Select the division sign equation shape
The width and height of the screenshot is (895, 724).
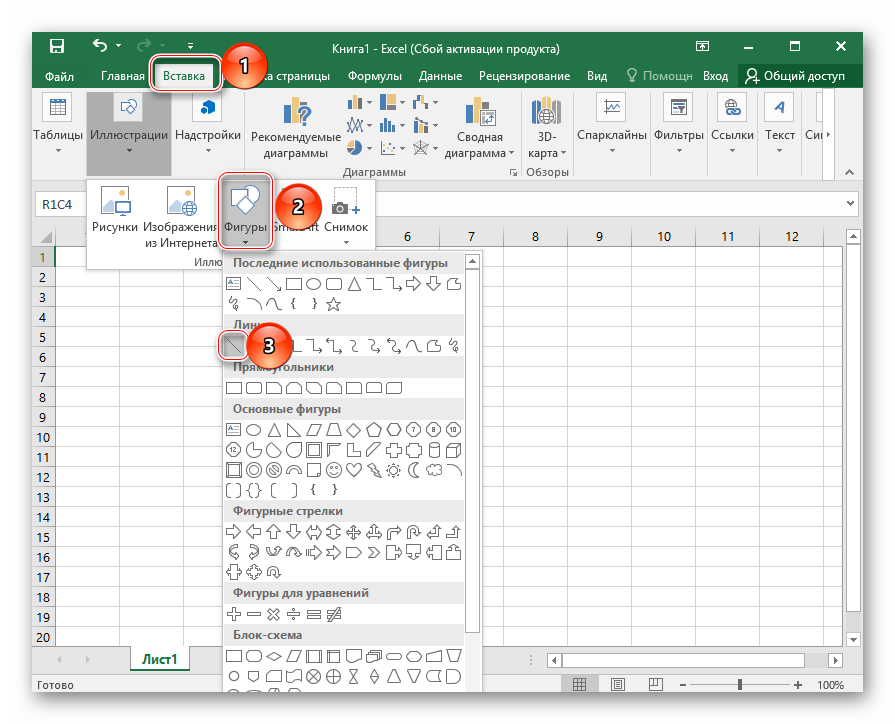coord(293,614)
